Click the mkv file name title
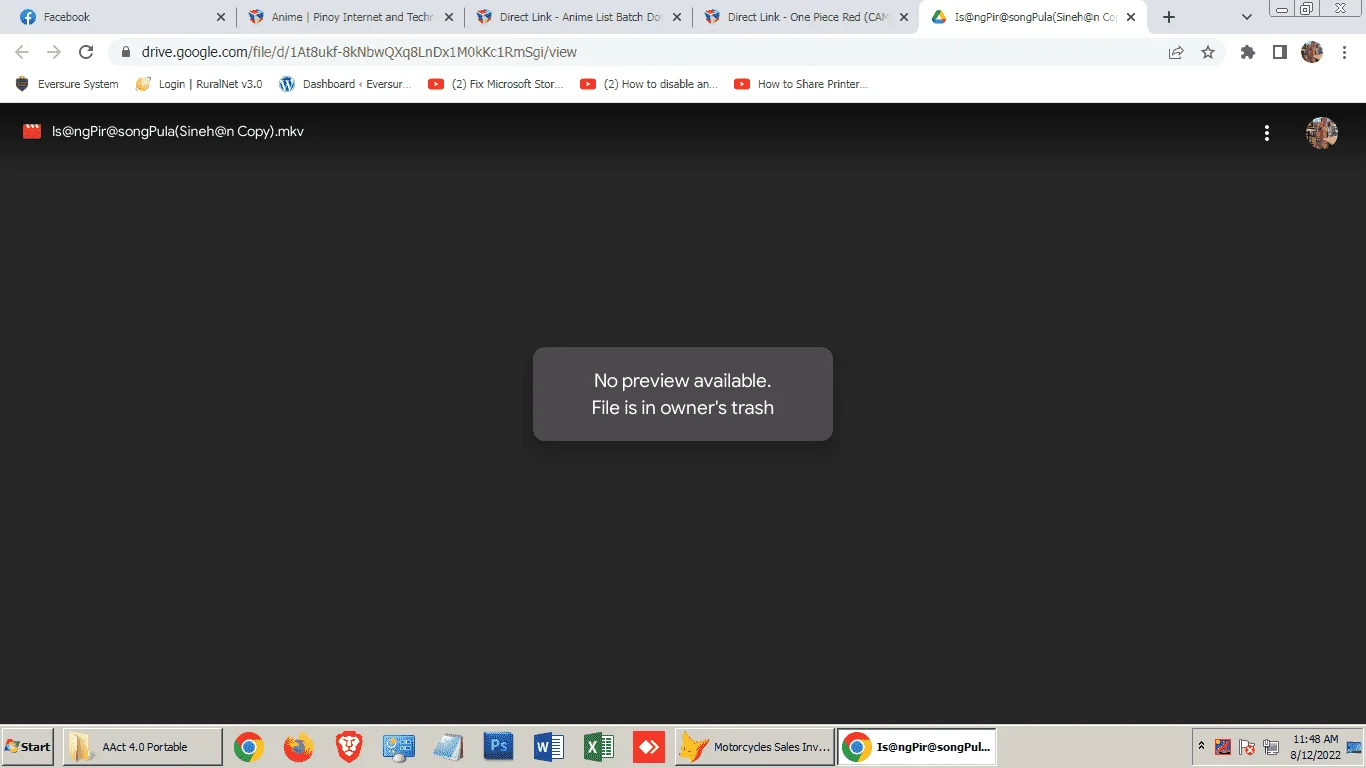1366x768 pixels. click(x=178, y=131)
